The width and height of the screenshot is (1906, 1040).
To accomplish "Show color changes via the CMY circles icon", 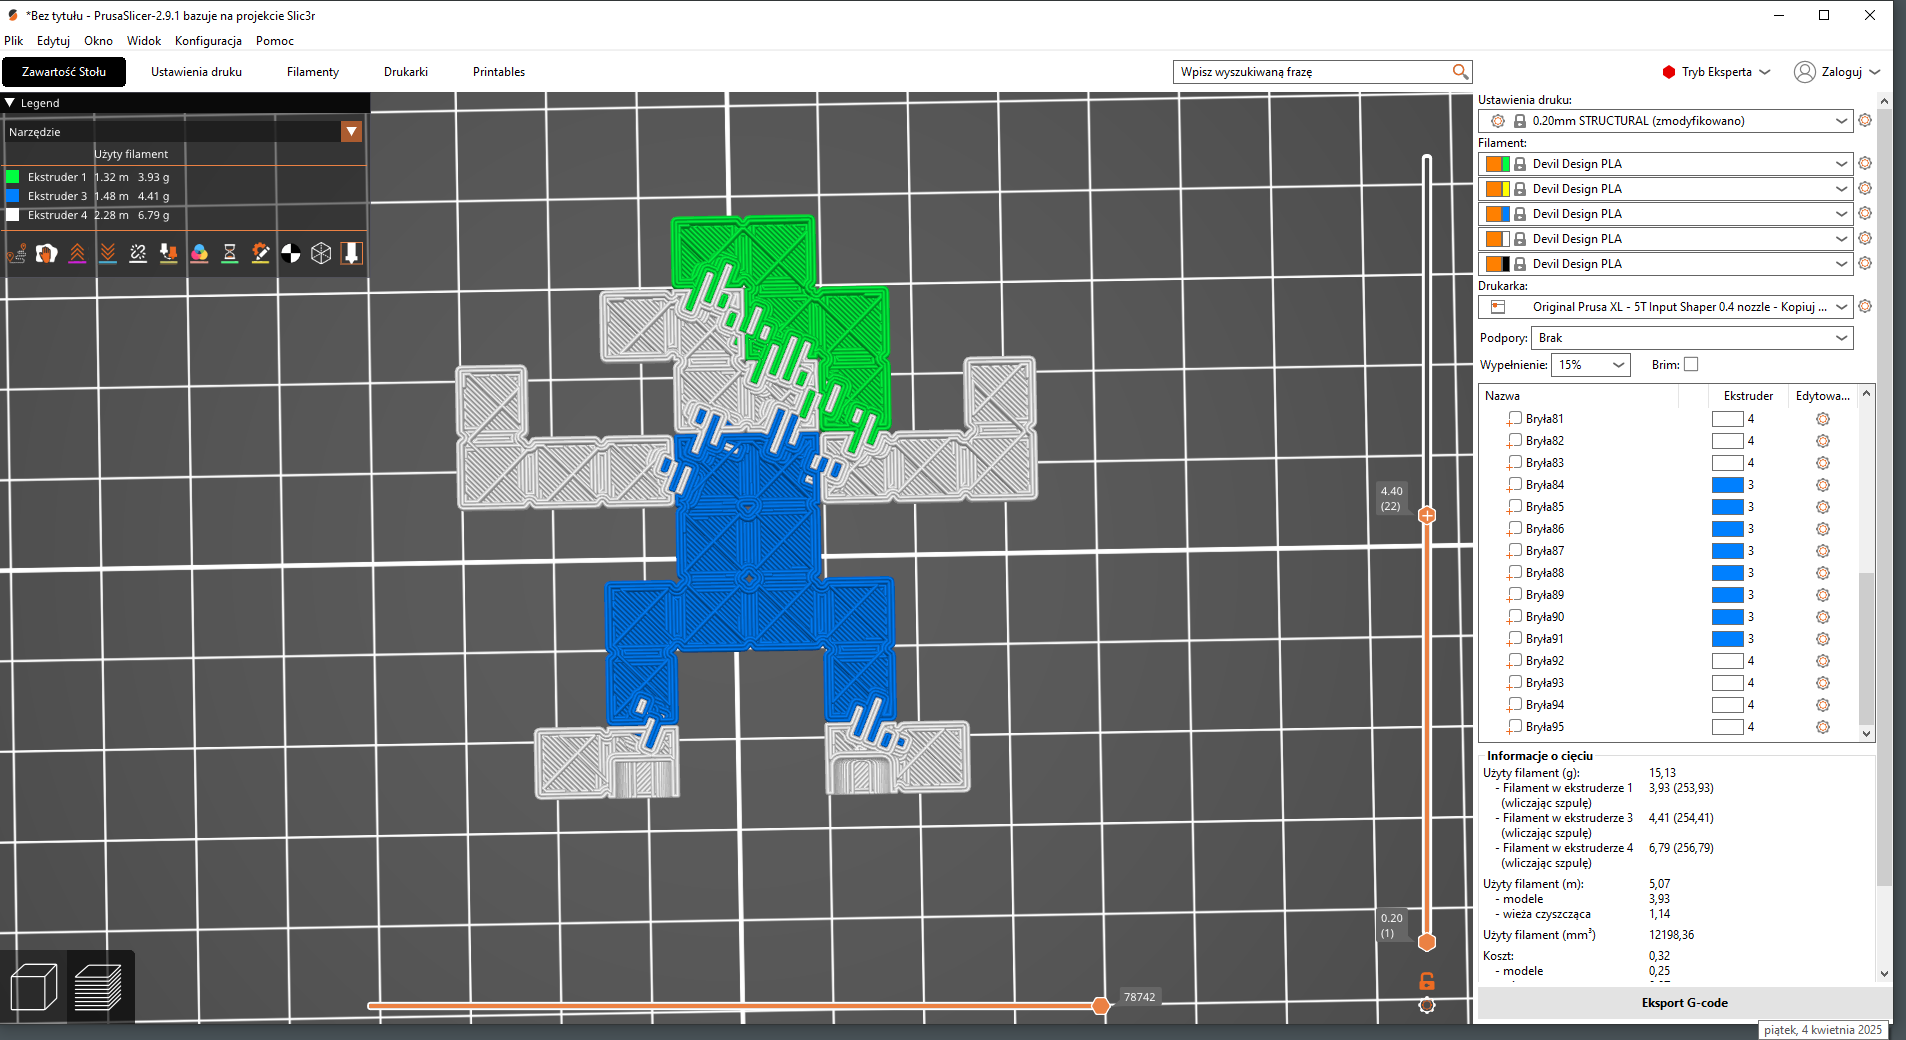I will point(200,253).
